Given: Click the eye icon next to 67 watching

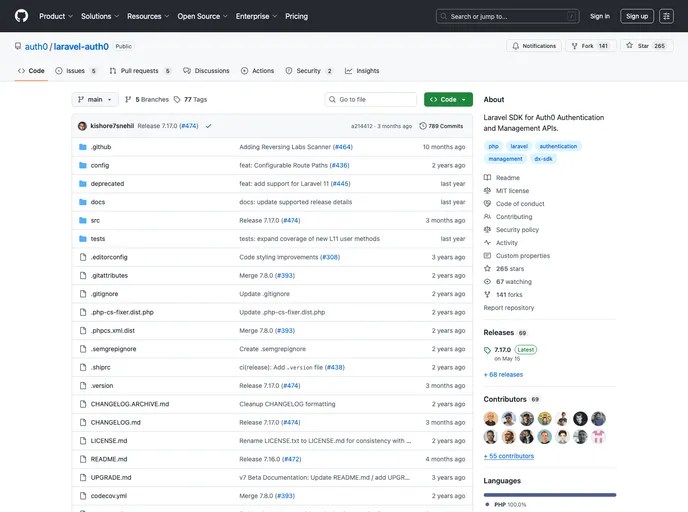Looking at the screenshot, I should coord(487,282).
